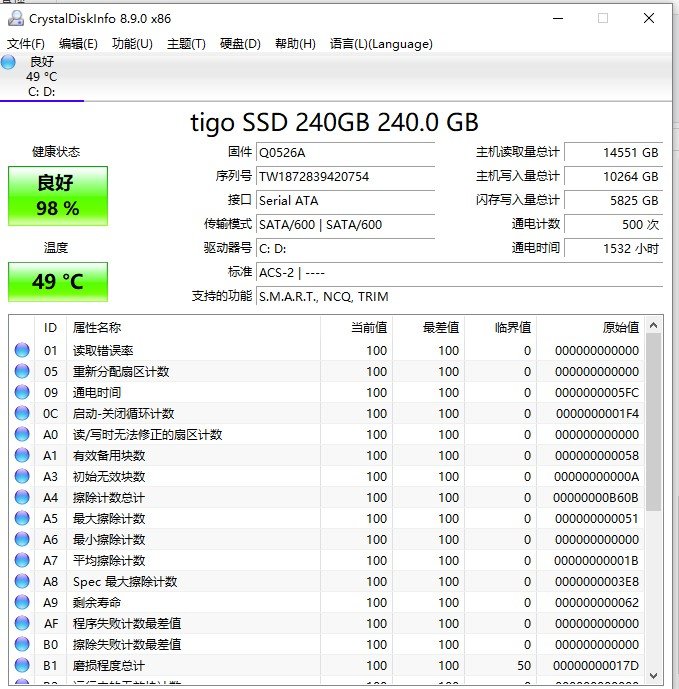Select raw value 0000000003E8 in row A8
This screenshot has height=689, width=679.
coord(597,581)
